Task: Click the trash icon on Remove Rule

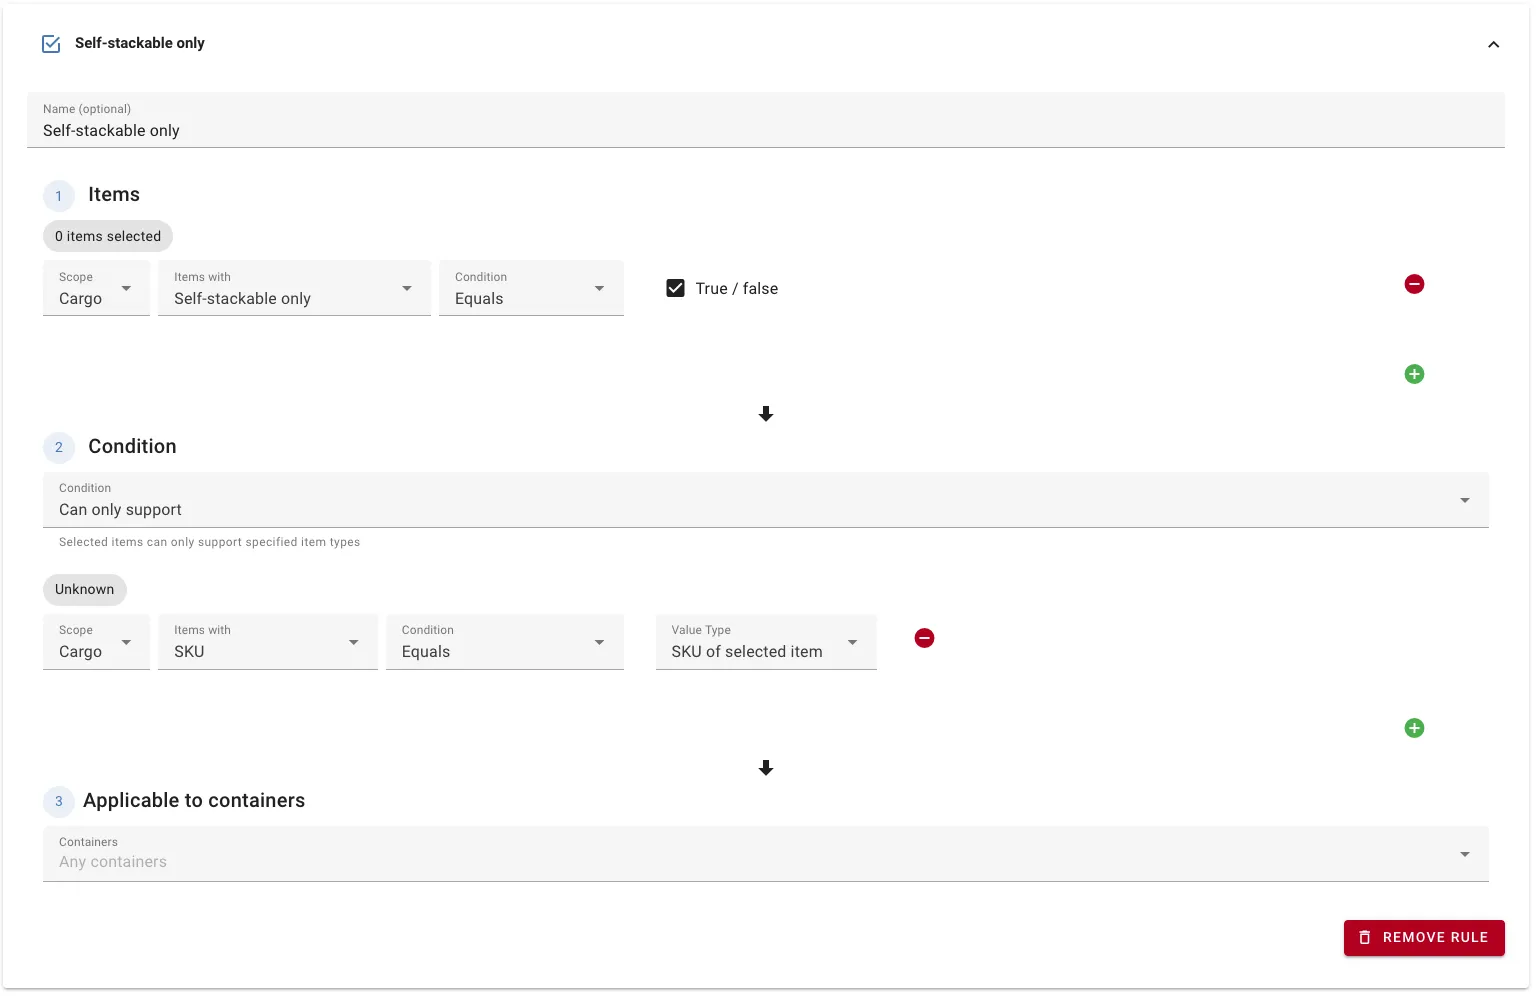Action: pyautogui.click(x=1365, y=937)
